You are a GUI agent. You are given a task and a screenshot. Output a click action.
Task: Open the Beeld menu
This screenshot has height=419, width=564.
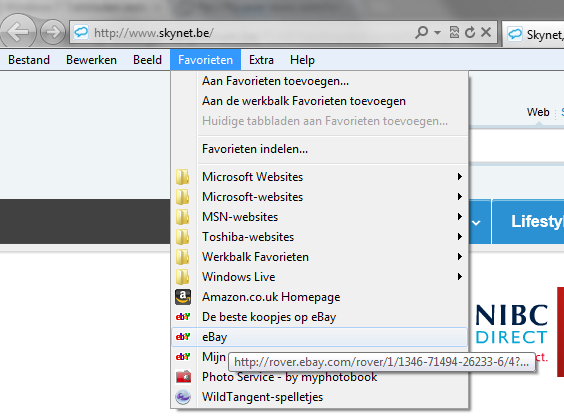point(147,60)
